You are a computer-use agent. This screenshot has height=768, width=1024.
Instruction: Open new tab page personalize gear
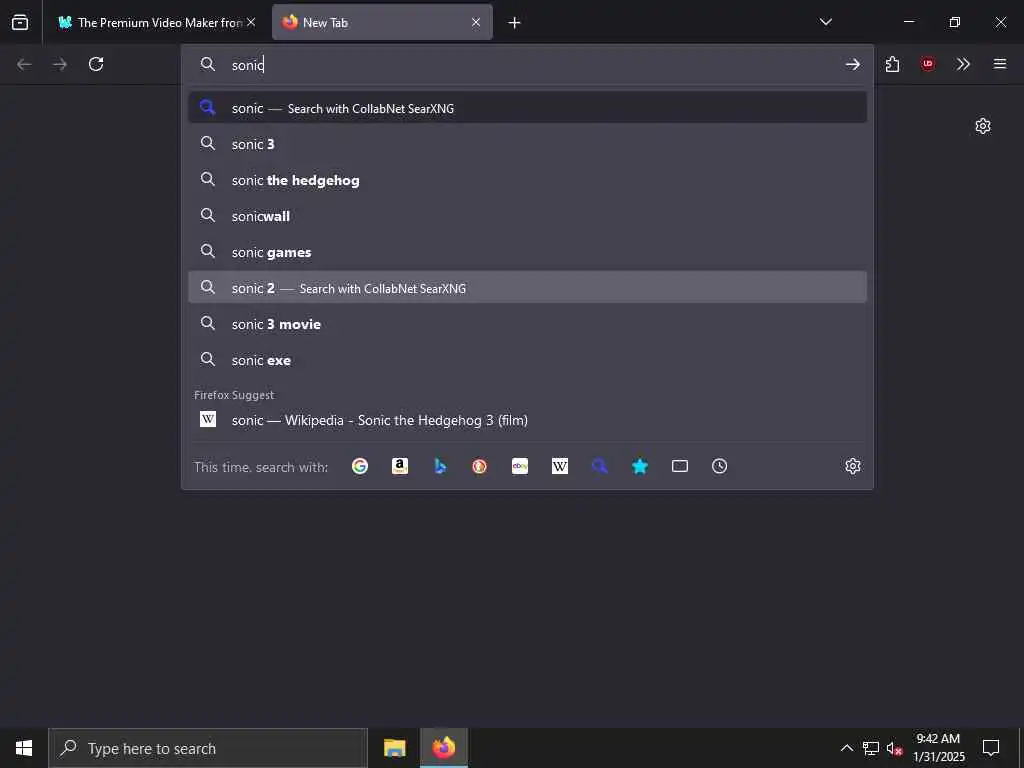983,126
